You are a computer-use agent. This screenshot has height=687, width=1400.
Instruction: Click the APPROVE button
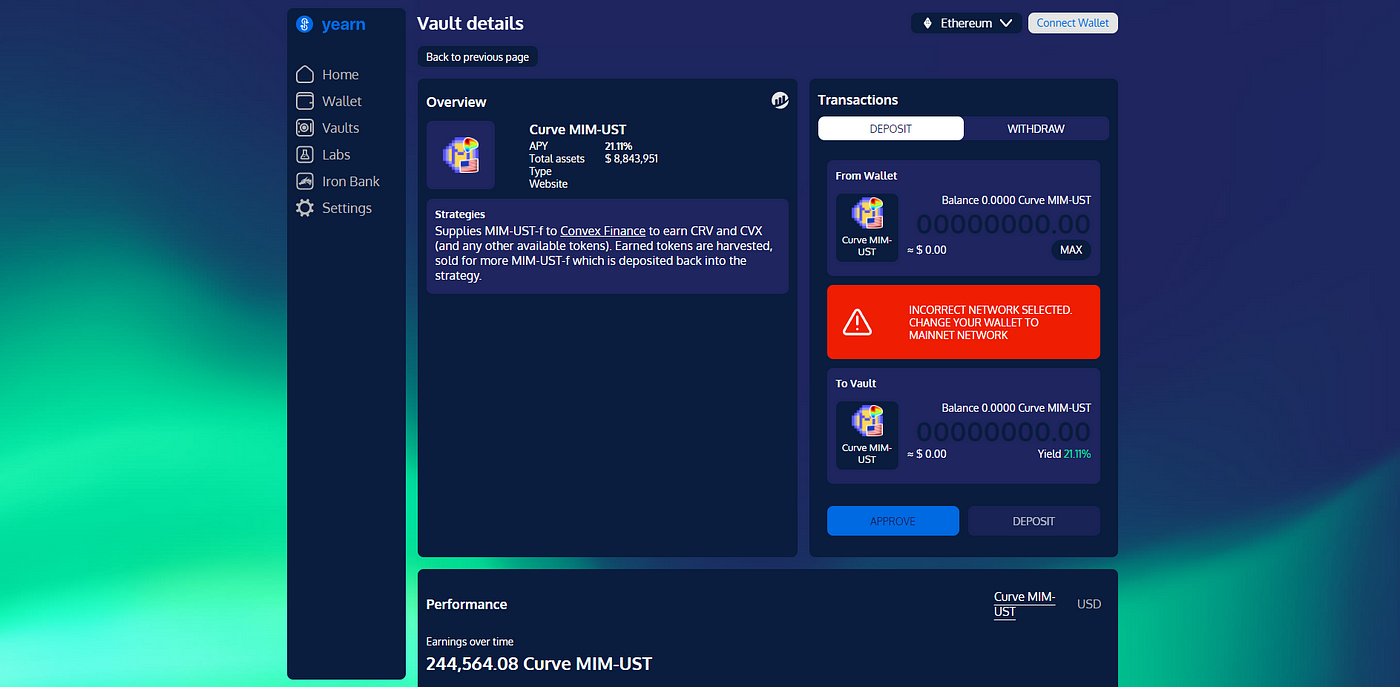tap(893, 521)
